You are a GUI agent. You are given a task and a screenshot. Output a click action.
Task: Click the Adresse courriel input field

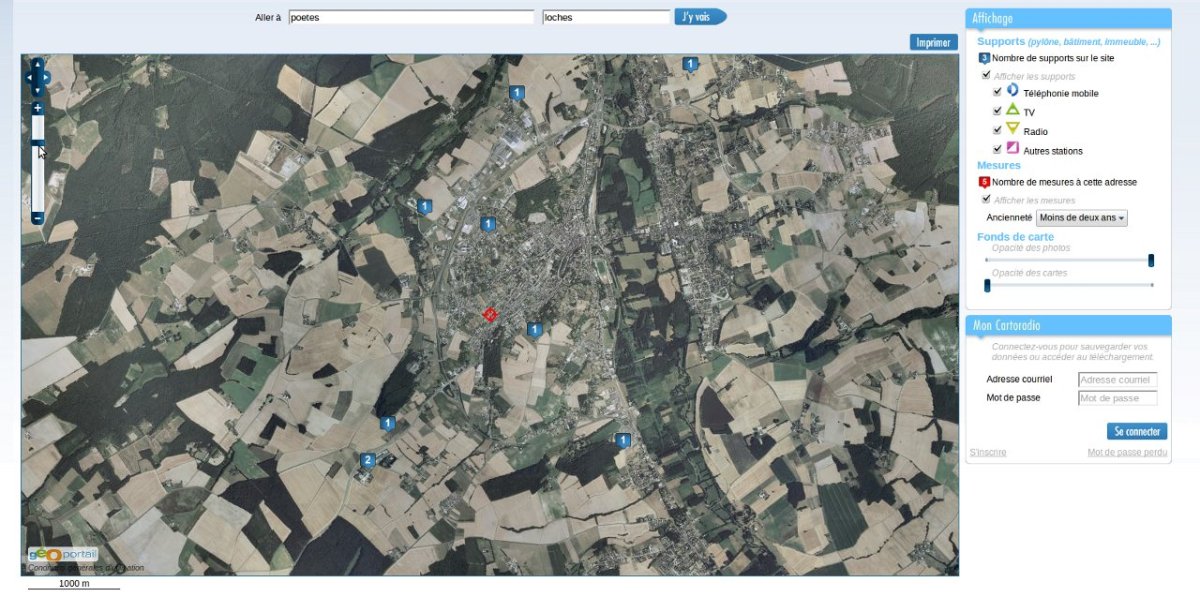pos(1117,380)
